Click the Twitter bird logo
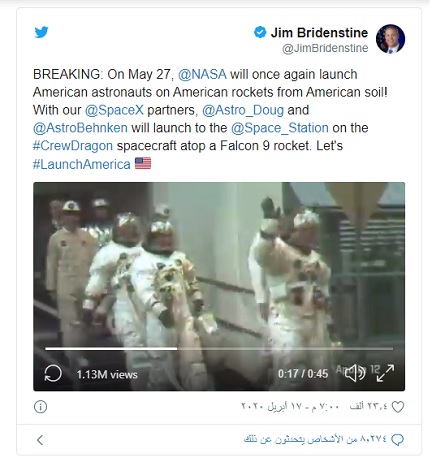 pos(41,32)
